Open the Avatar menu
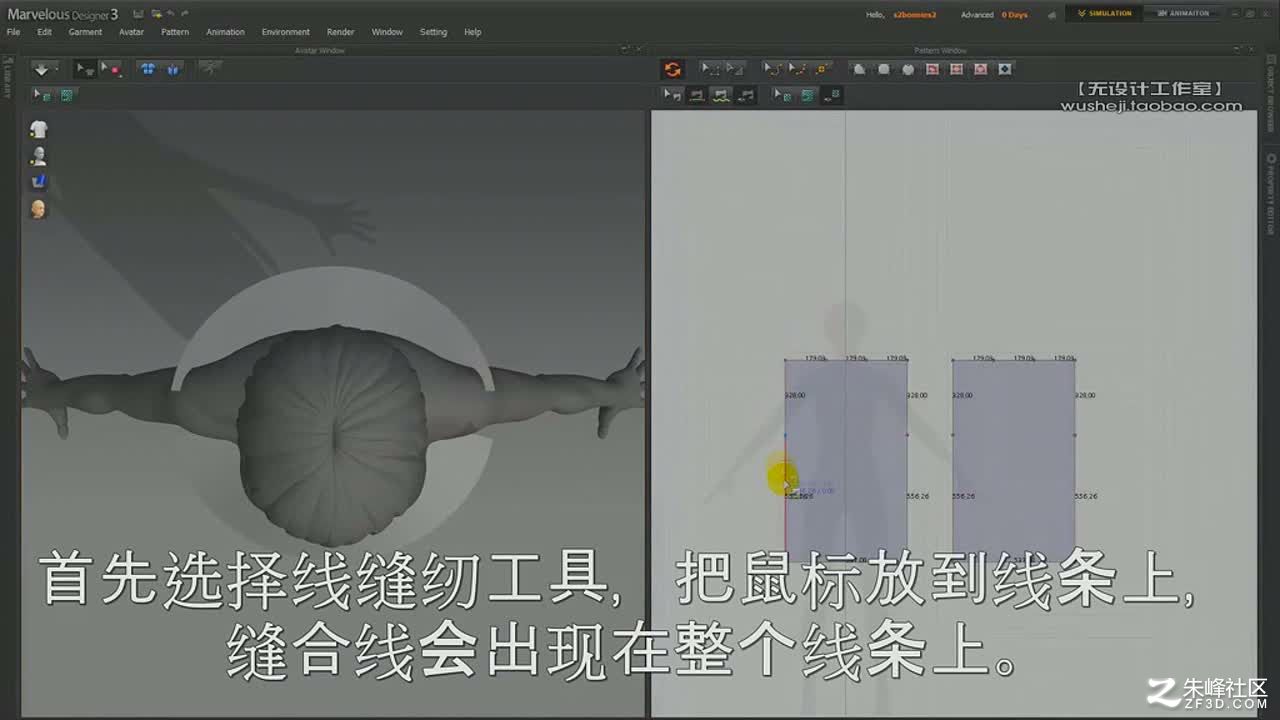This screenshot has height=720, width=1280. click(131, 32)
